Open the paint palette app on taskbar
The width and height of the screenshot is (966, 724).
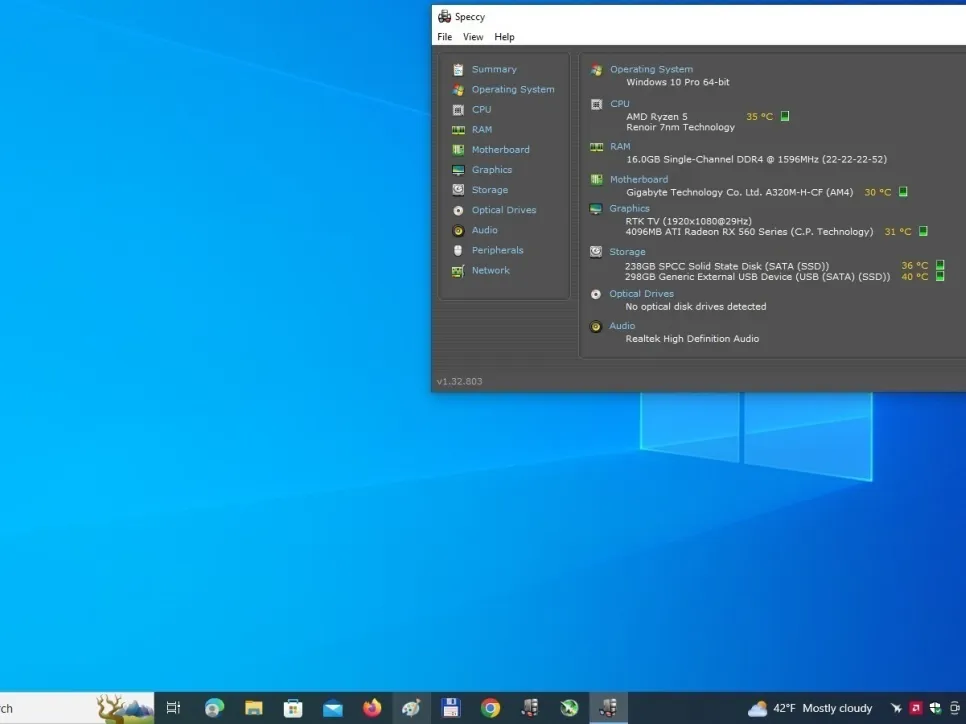coord(411,708)
